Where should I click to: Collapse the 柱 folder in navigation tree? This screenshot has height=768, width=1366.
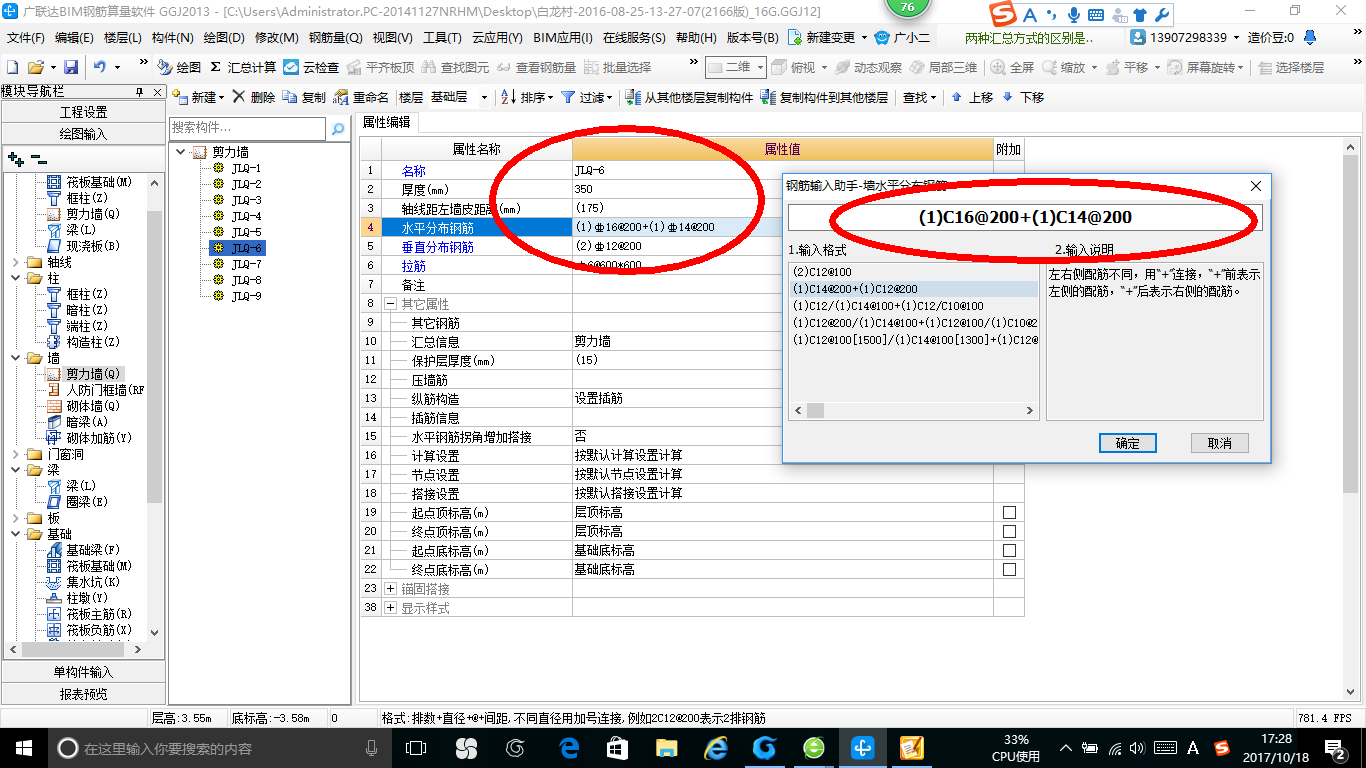(x=16, y=278)
